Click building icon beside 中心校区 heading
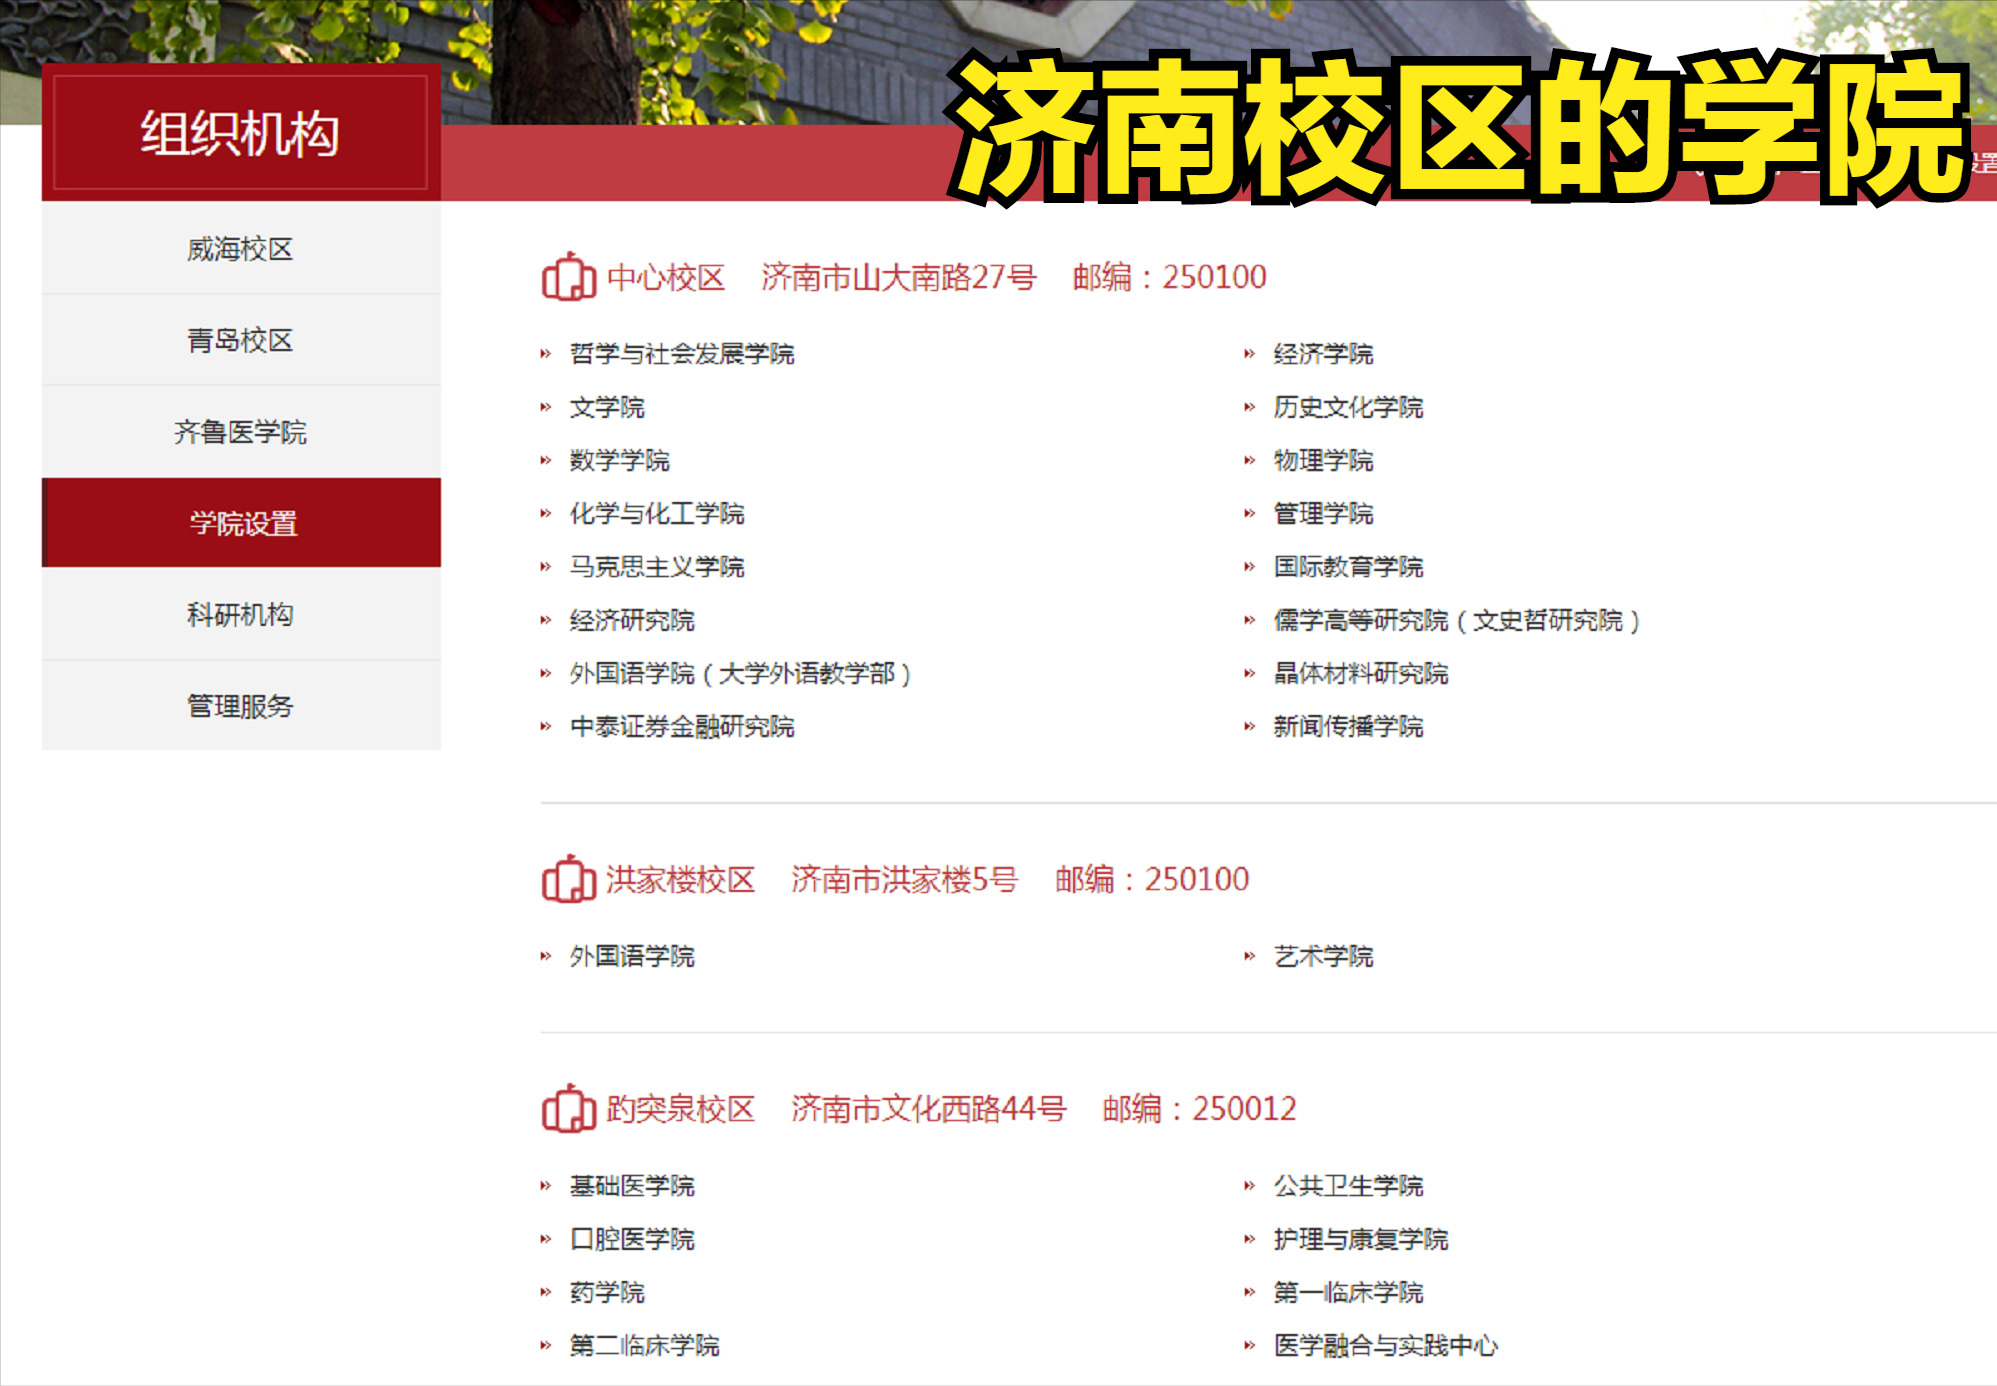 [568, 277]
